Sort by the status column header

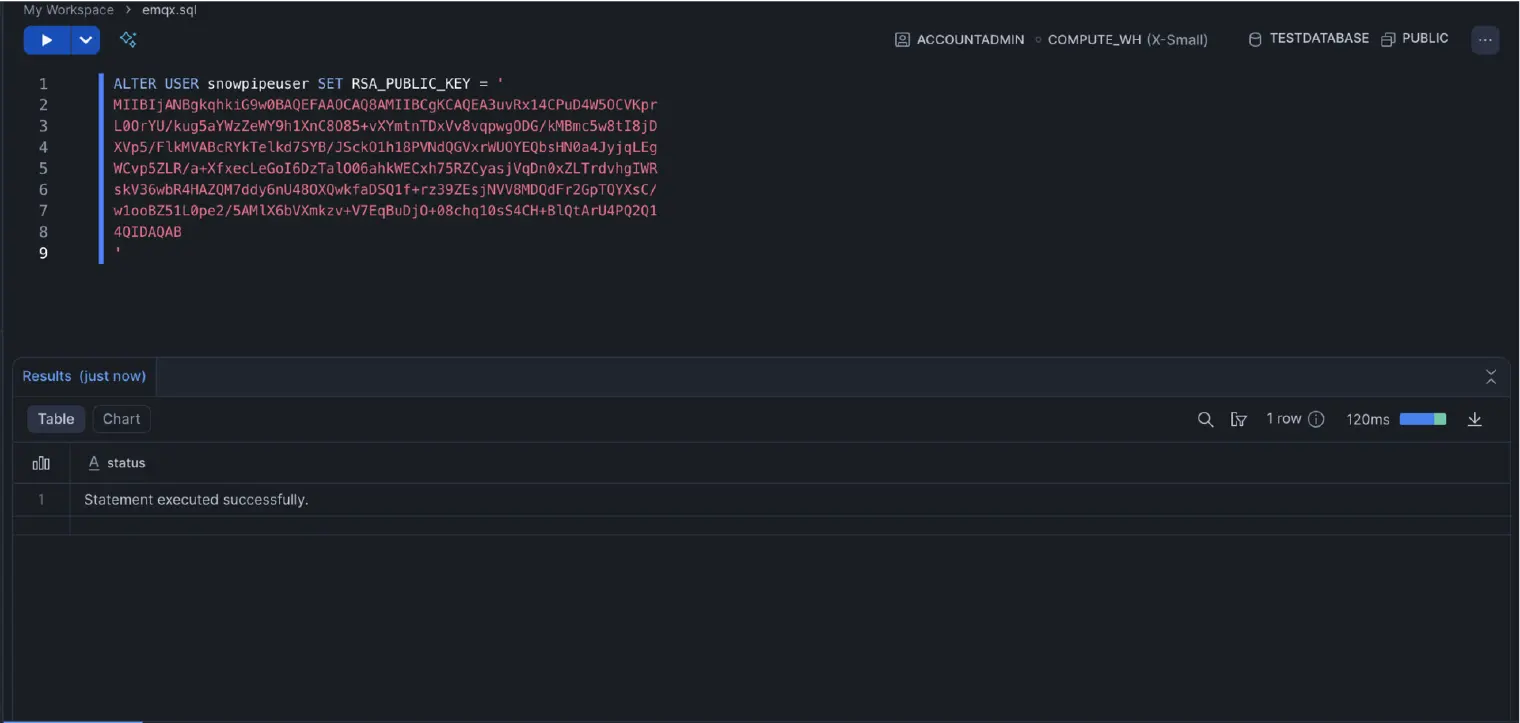coord(126,463)
